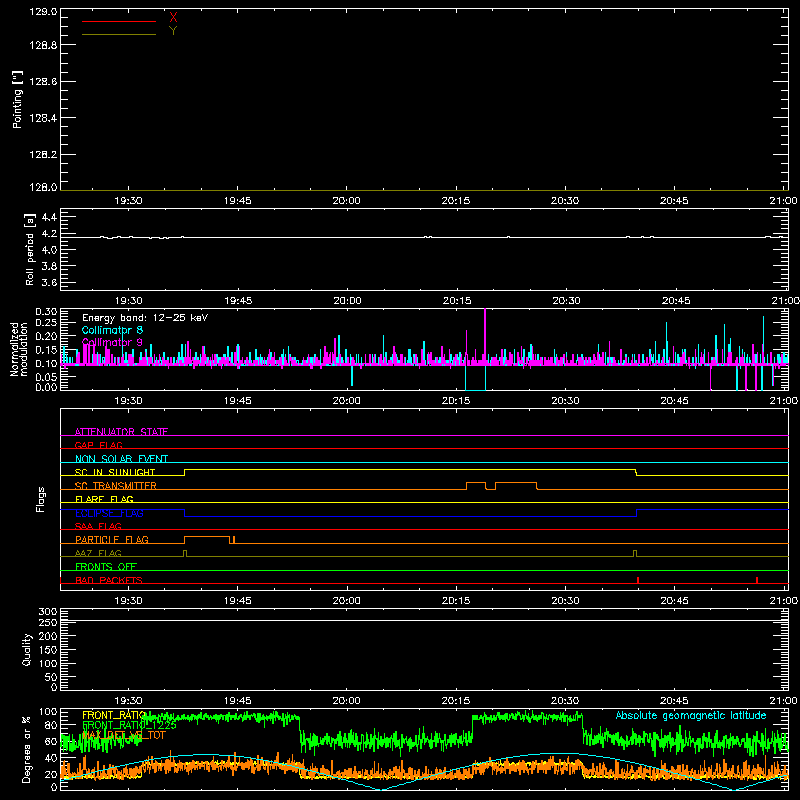The width and height of the screenshot is (800, 800).
Task: Click '20:30' under the Roll period panel
Action: (x=566, y=301)
